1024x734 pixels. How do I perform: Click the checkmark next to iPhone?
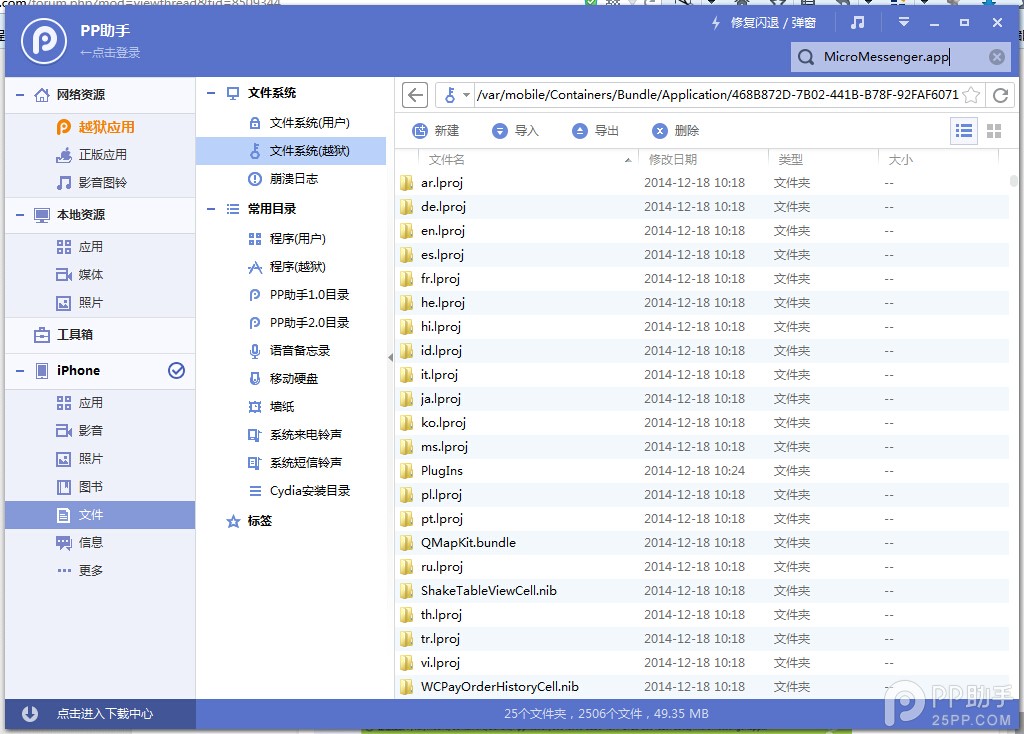point(177,370)
